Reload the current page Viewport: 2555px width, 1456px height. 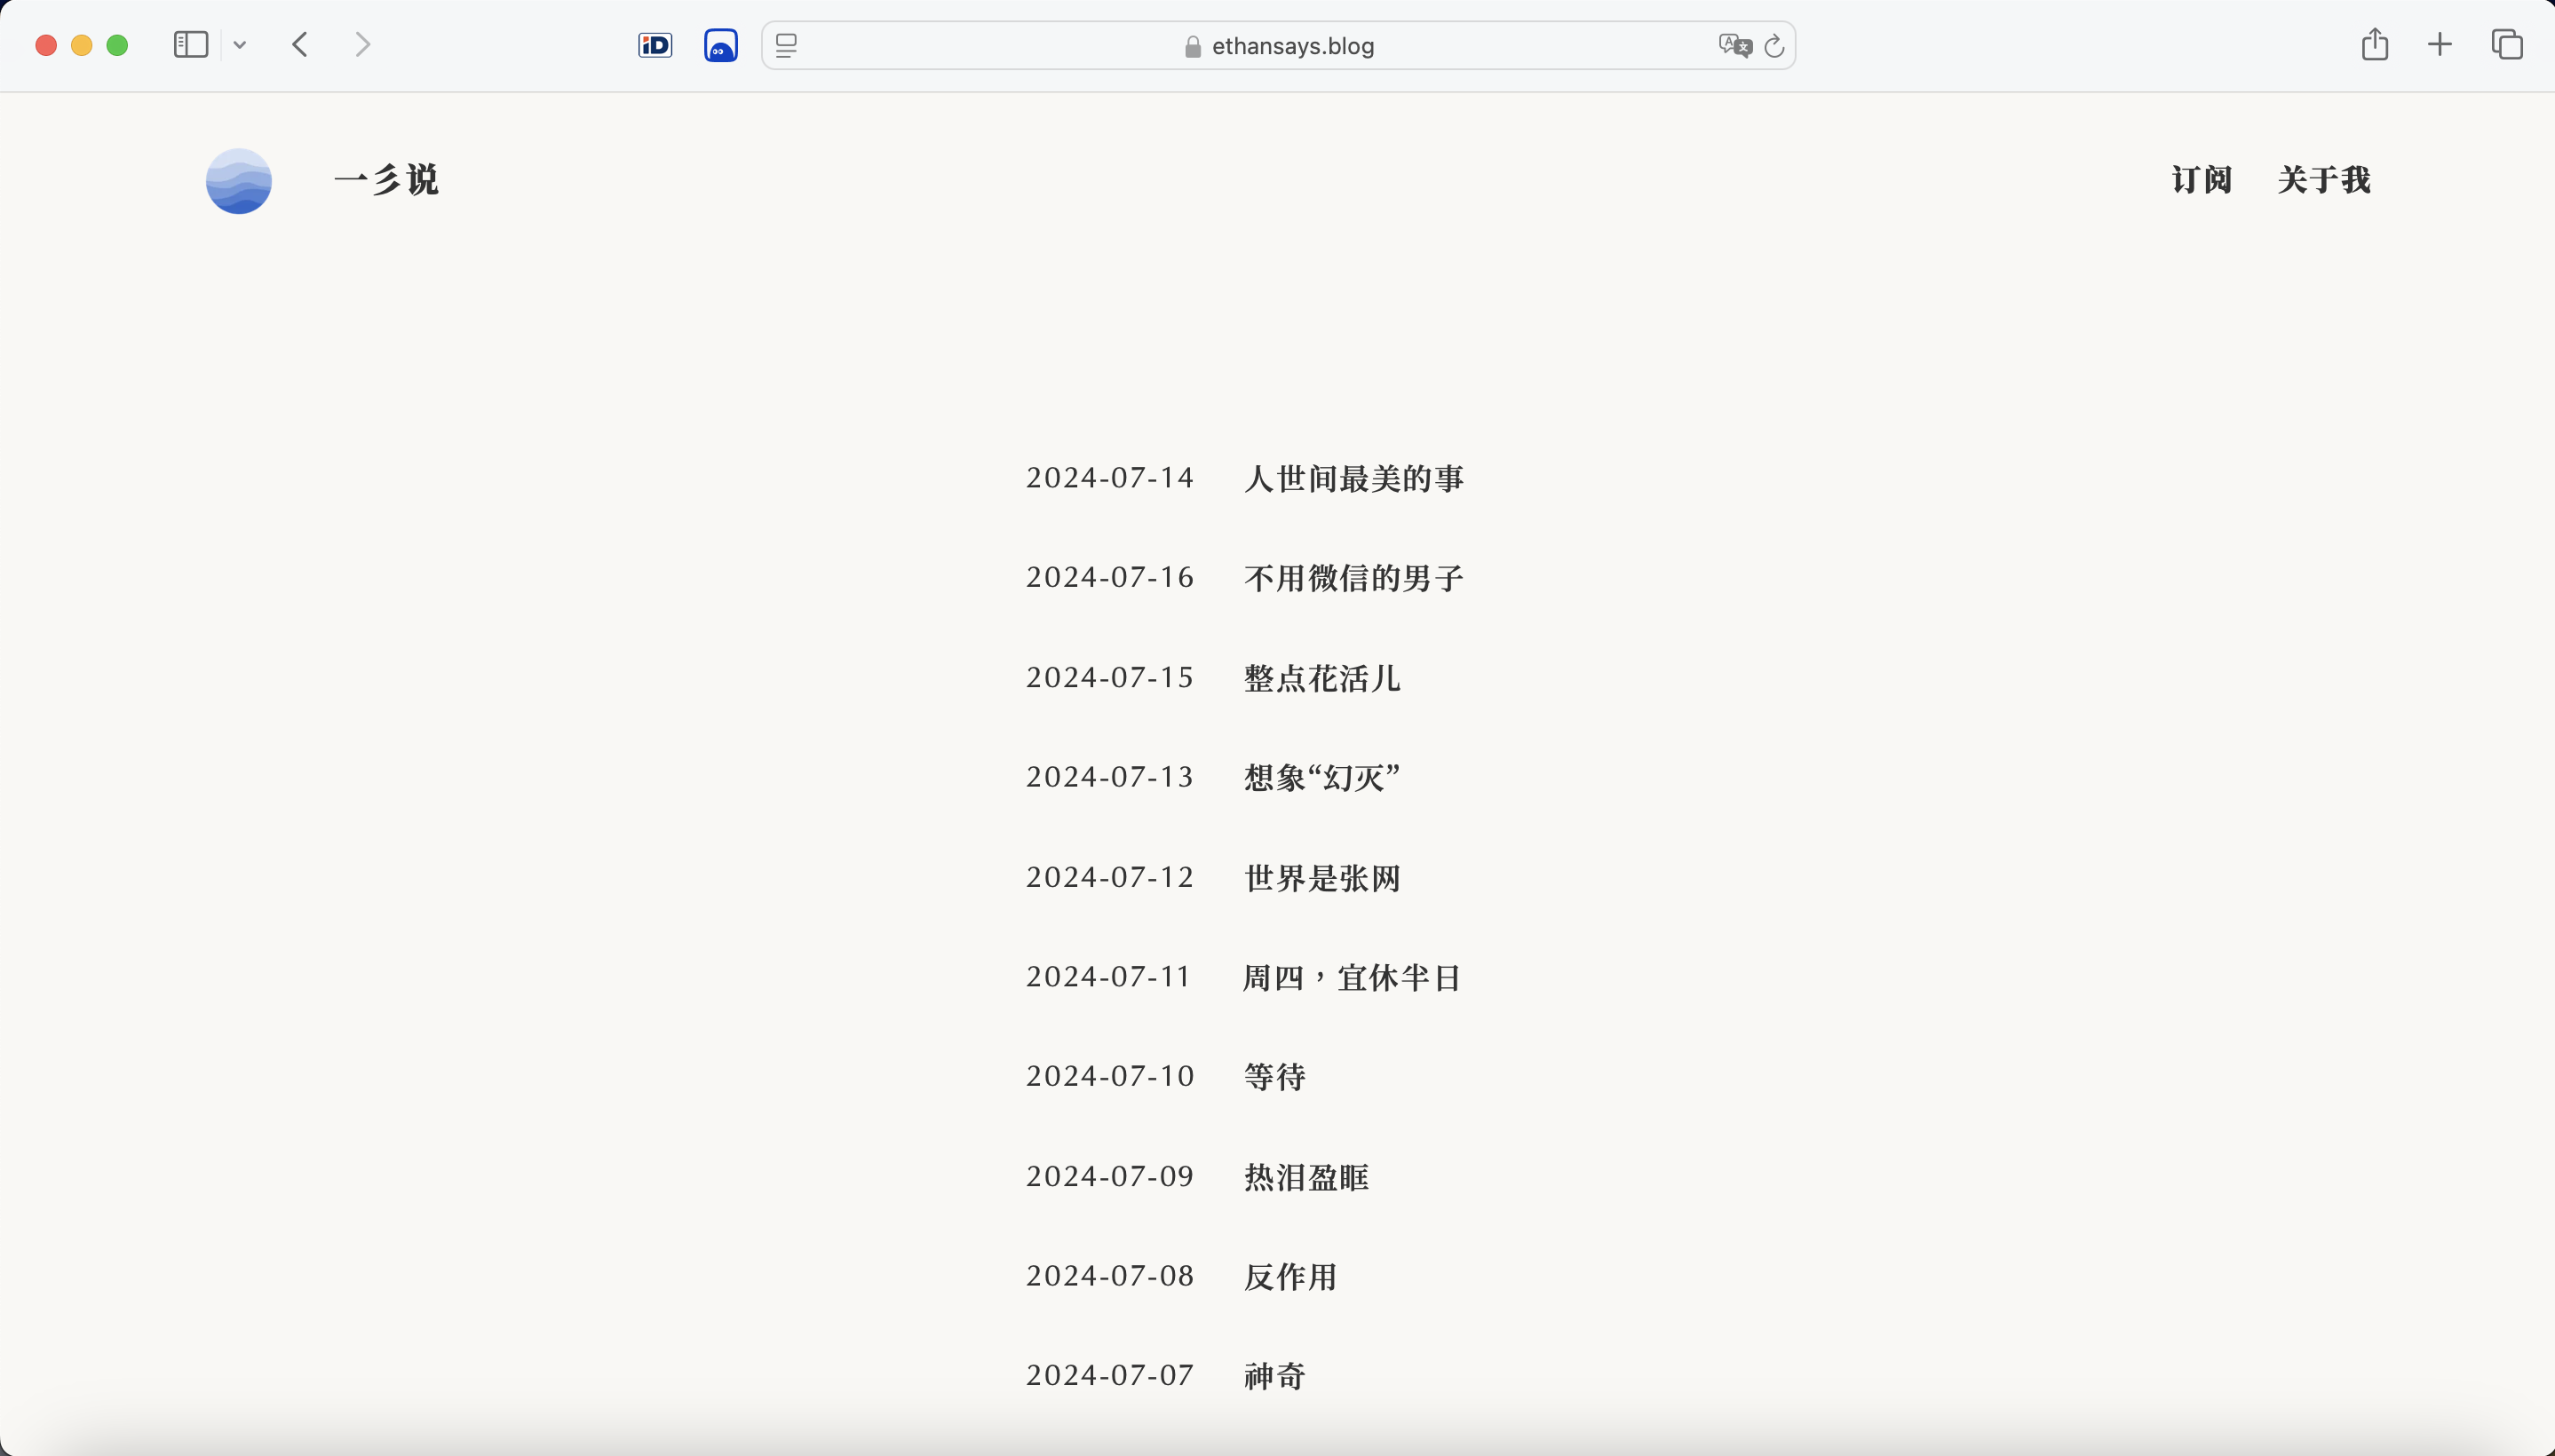[1774, 46]
